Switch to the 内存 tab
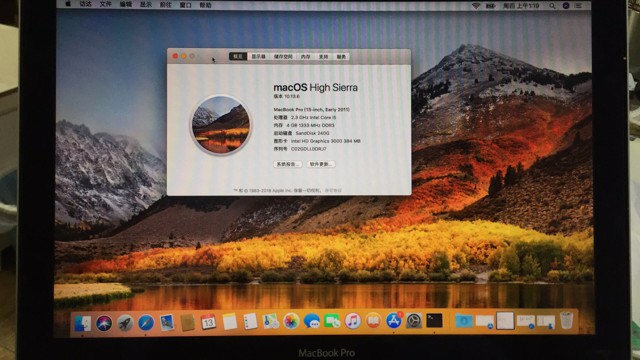The image size is (640, 360). (x=306, y=56)
